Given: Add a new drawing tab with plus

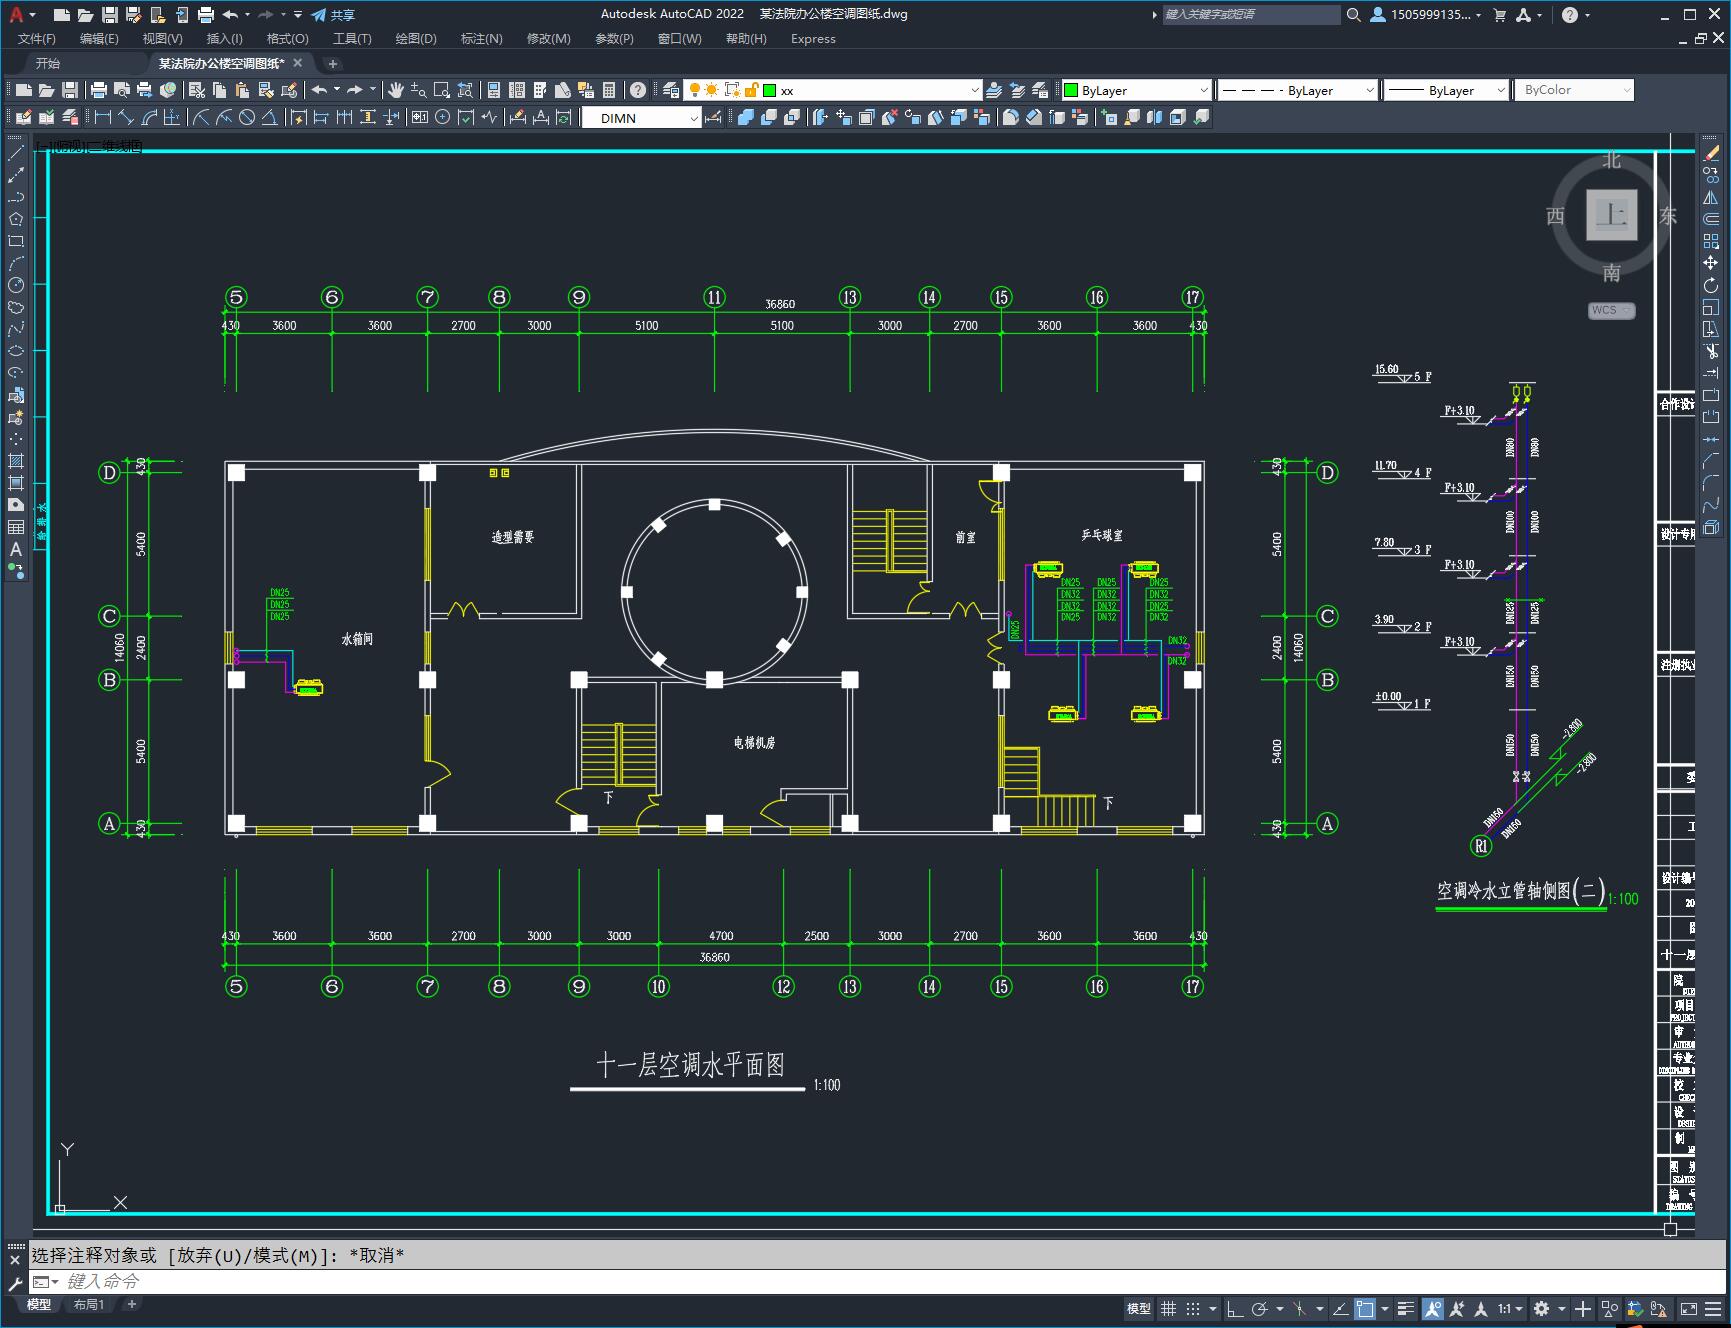Looking at the screenshot, I should [x=333, y=63].
